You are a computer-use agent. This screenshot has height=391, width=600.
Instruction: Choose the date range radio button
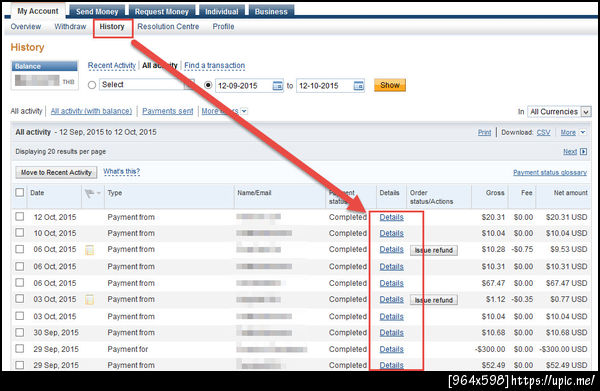pos(208,85)
